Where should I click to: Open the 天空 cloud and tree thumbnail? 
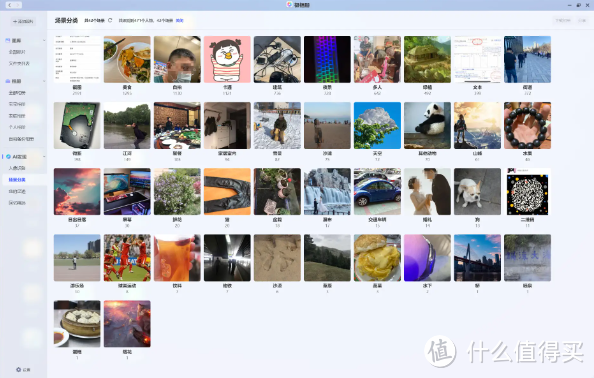[x=377, y=125]
